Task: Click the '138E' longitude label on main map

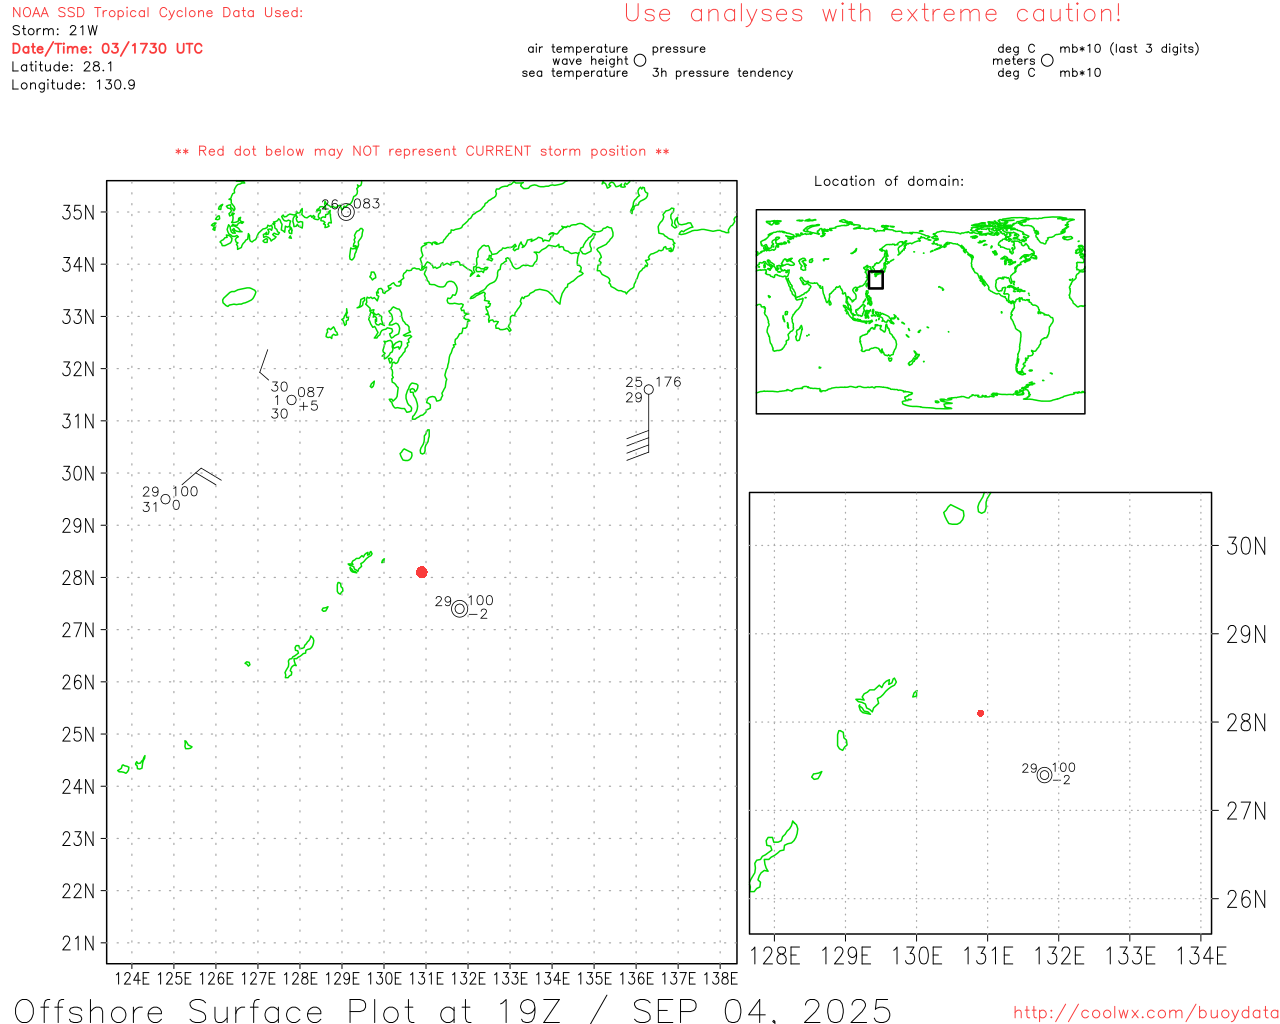Action: click(x=720, y=978)
